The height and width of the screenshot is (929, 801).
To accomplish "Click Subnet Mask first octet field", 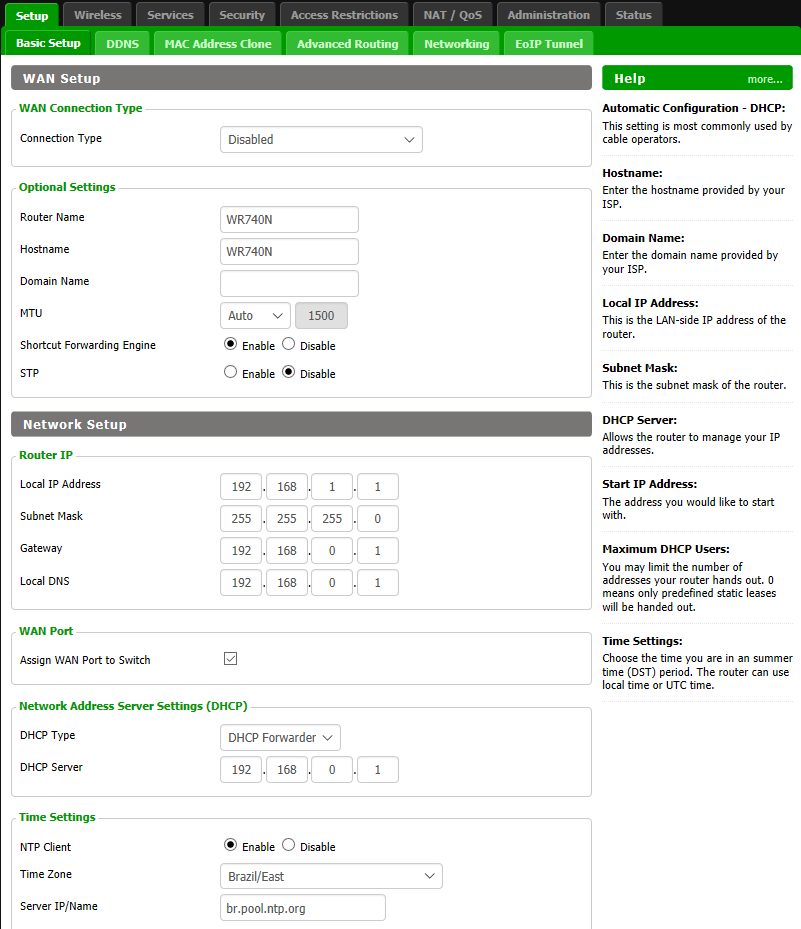I will [x=241, y=519].
